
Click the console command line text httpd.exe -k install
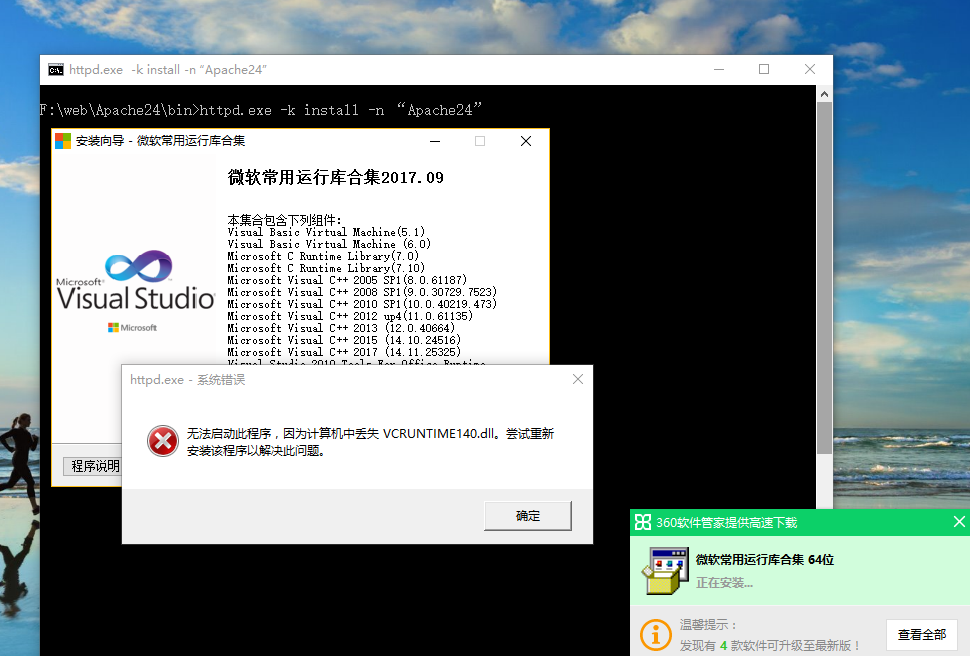point(260,110)
